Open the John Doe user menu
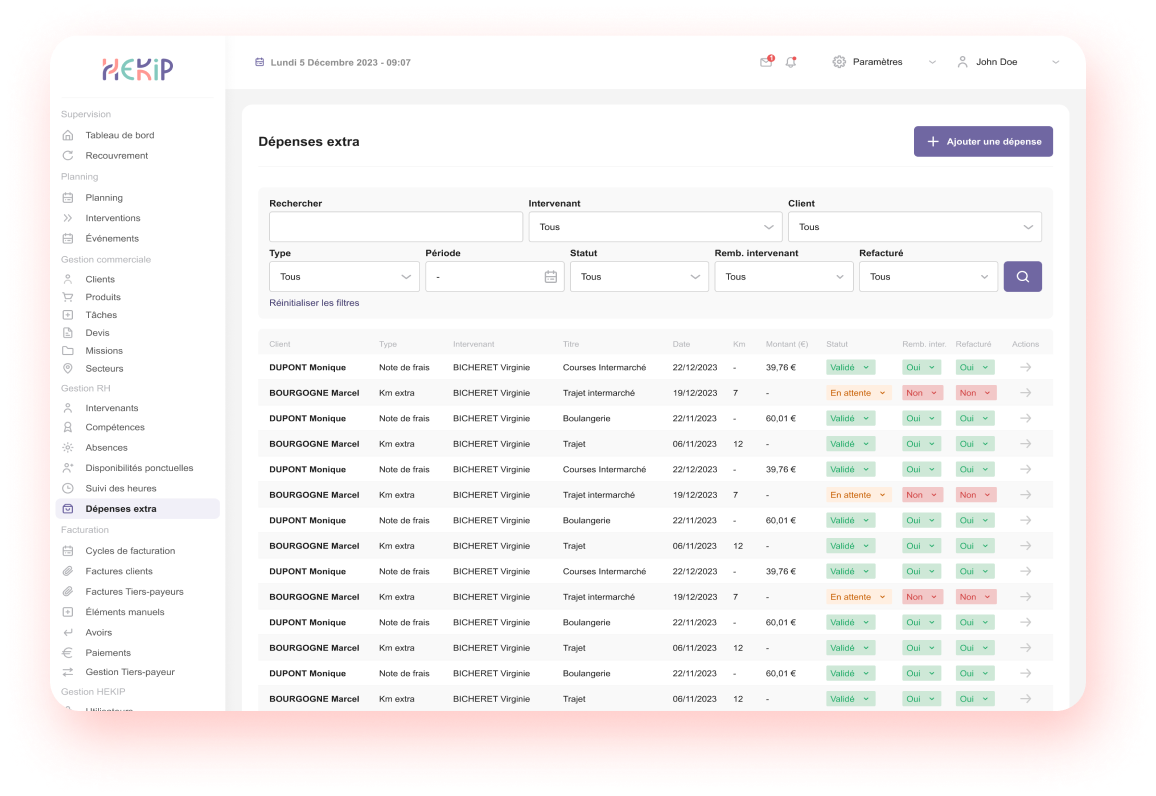The height and width of the screenshot is (796, 1156). click(1007, 62)
